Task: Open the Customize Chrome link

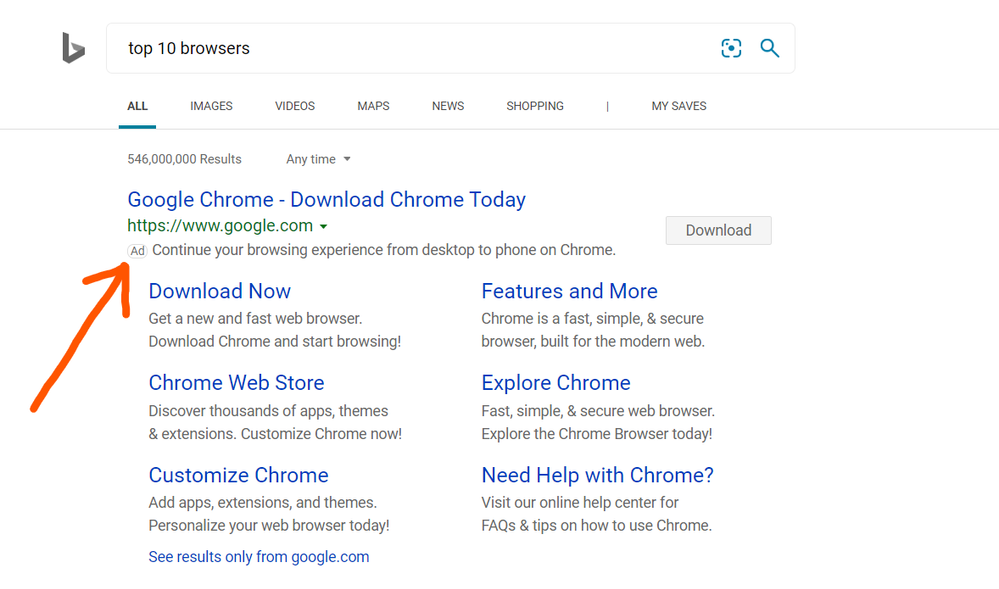Action: pos(238,475)
